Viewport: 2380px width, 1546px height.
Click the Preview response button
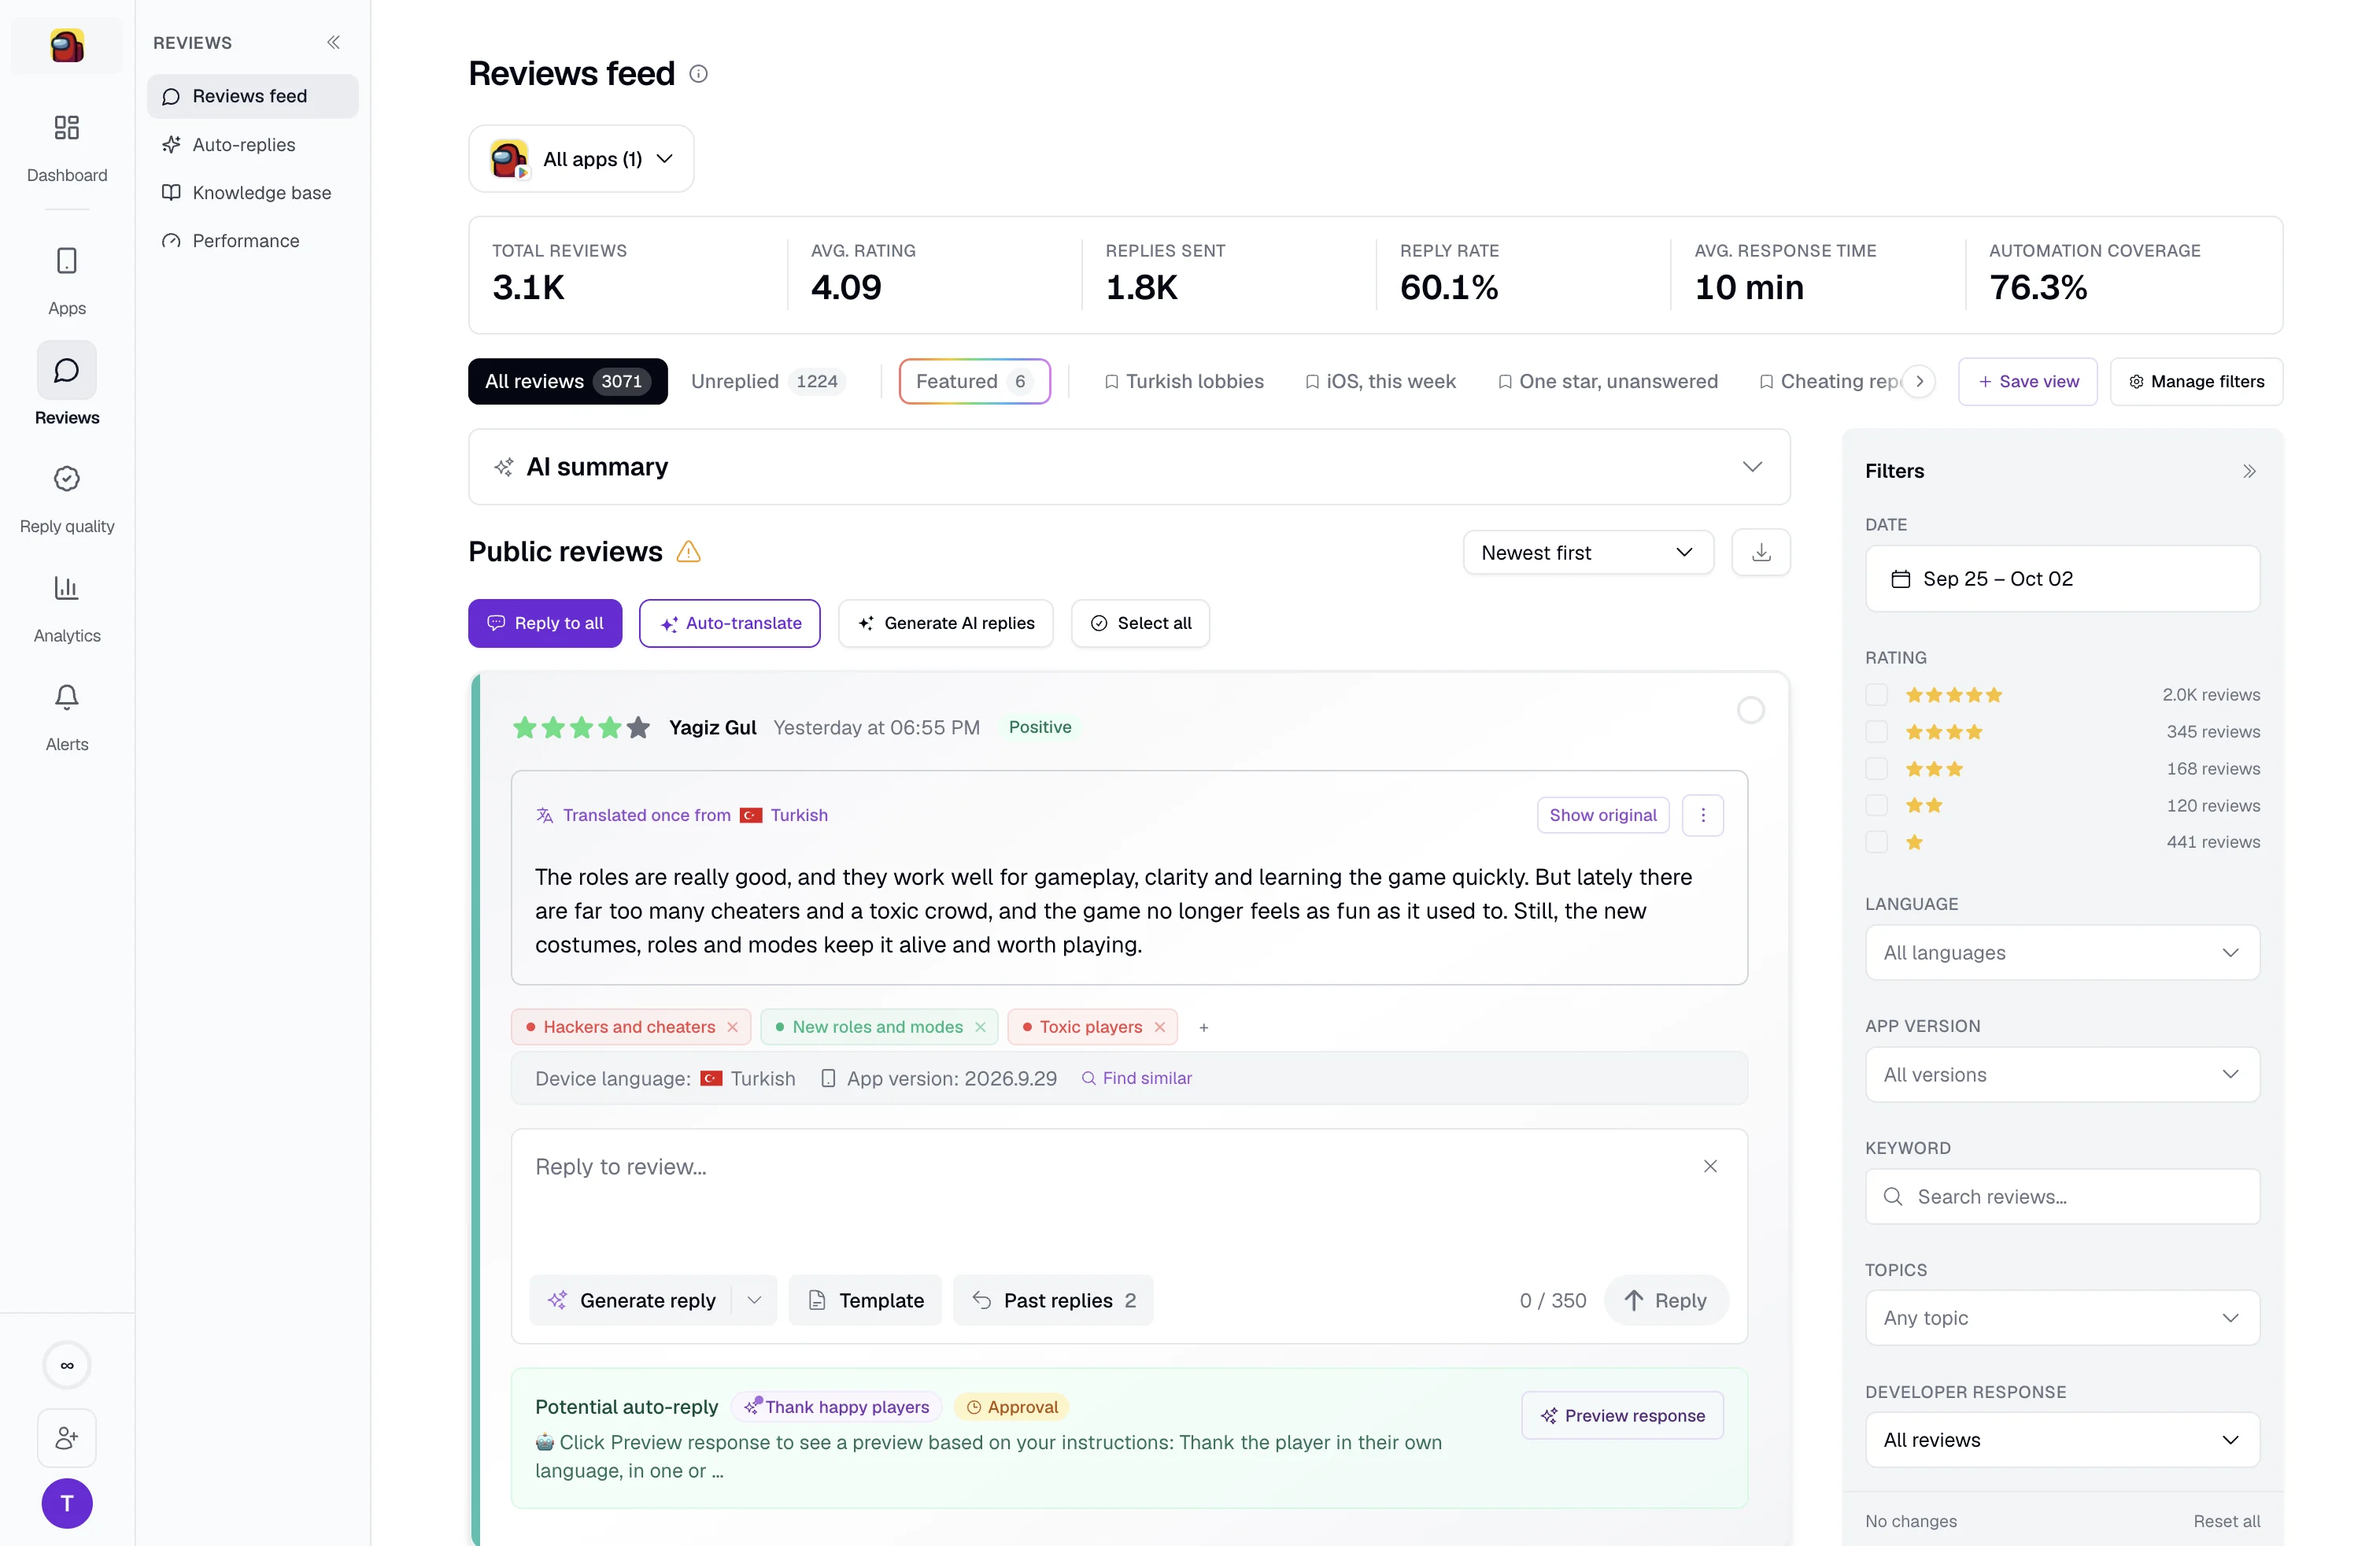click(1622, 1415)
